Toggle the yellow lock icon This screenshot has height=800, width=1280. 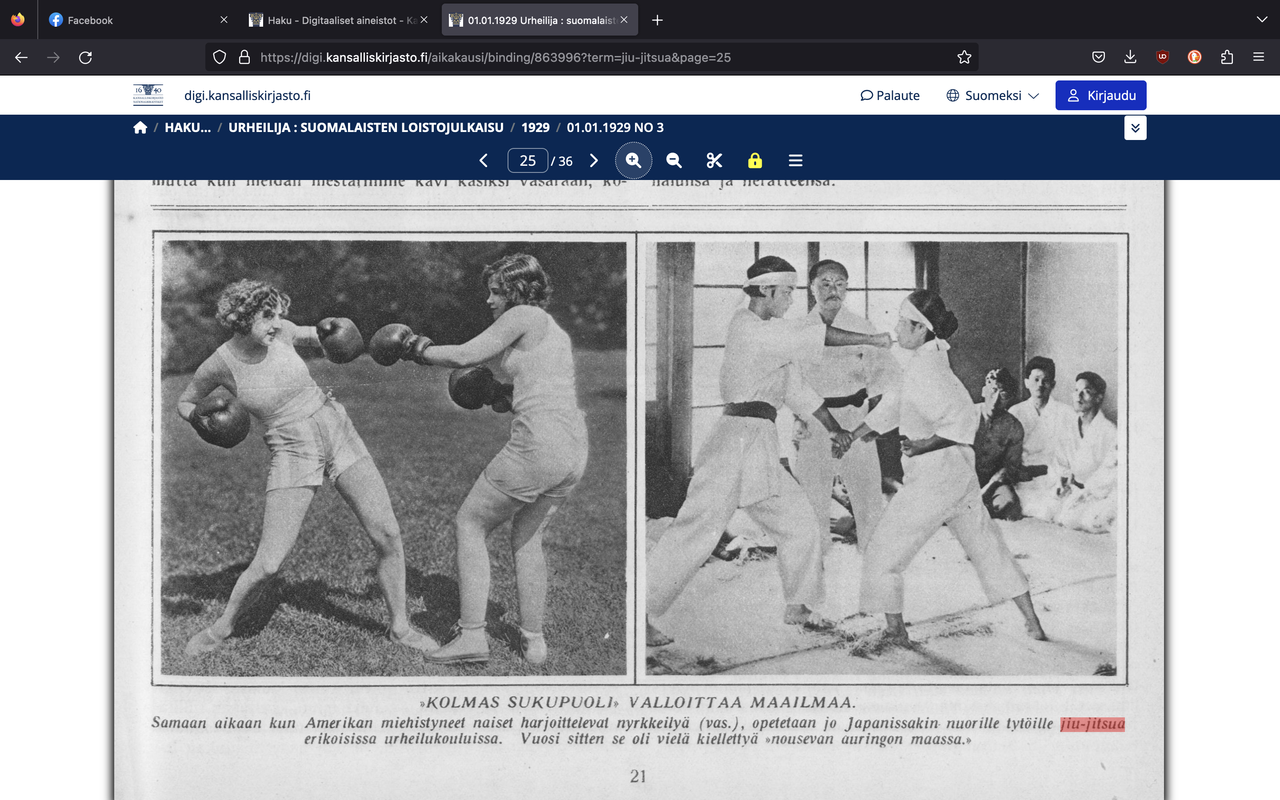[755, 160]
